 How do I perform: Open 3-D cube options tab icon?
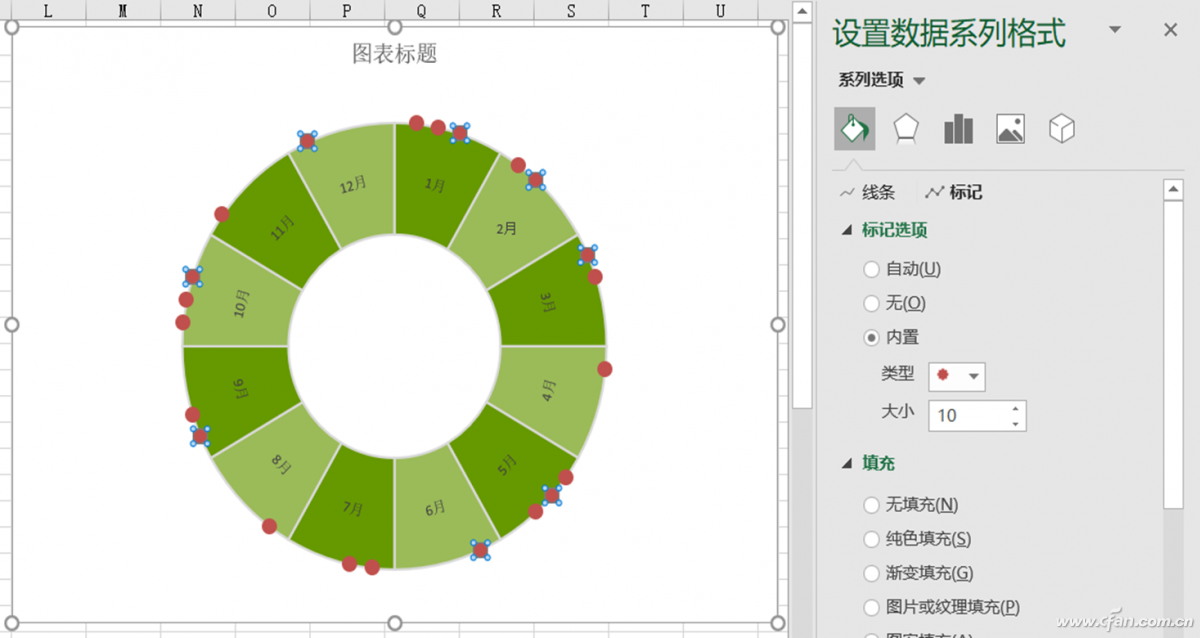[x=1062, y=129]
